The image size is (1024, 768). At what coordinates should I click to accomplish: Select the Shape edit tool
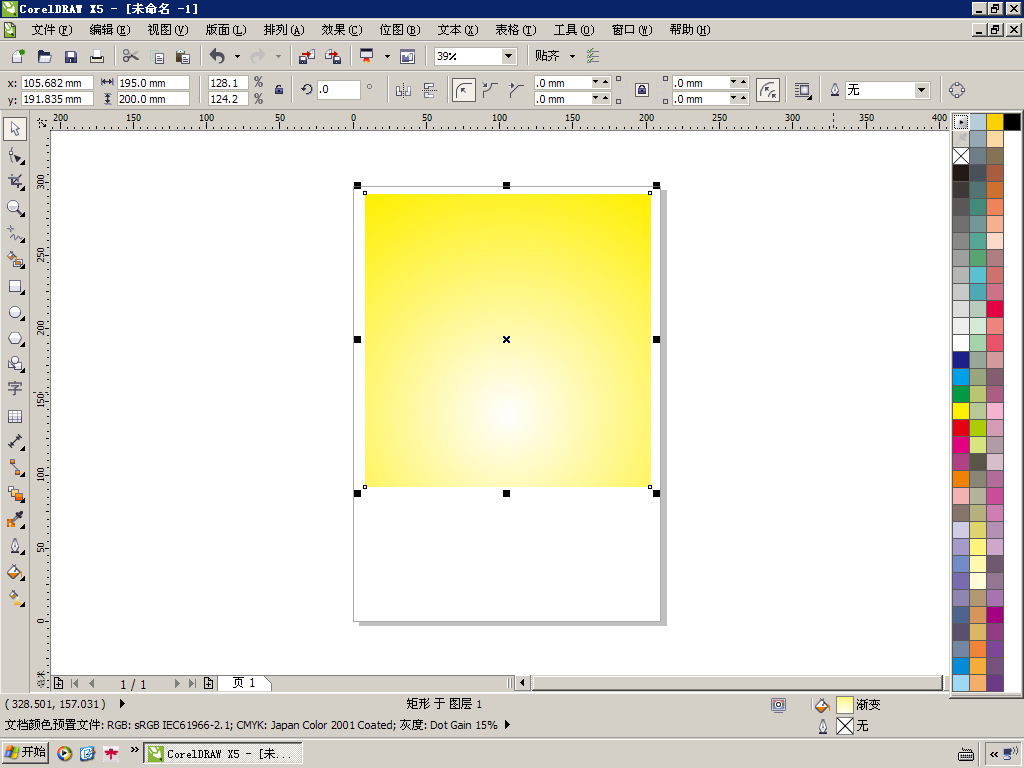(x=15, y=155)
